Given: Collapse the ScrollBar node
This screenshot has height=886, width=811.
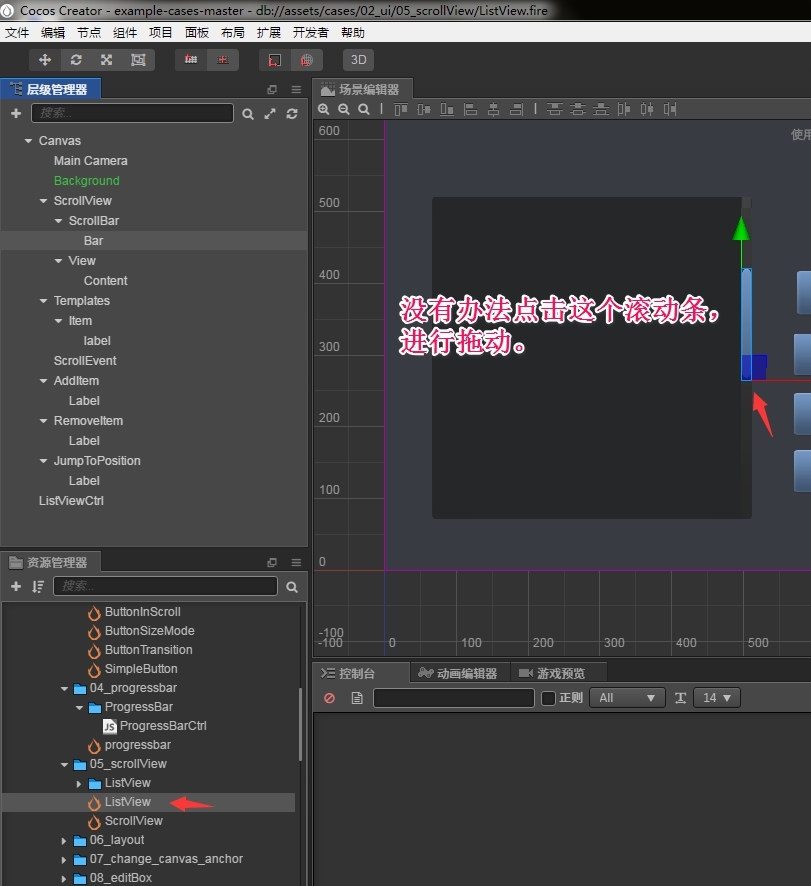Looking at the screenshot, I should pyautogui.click(x=58, y=221).
